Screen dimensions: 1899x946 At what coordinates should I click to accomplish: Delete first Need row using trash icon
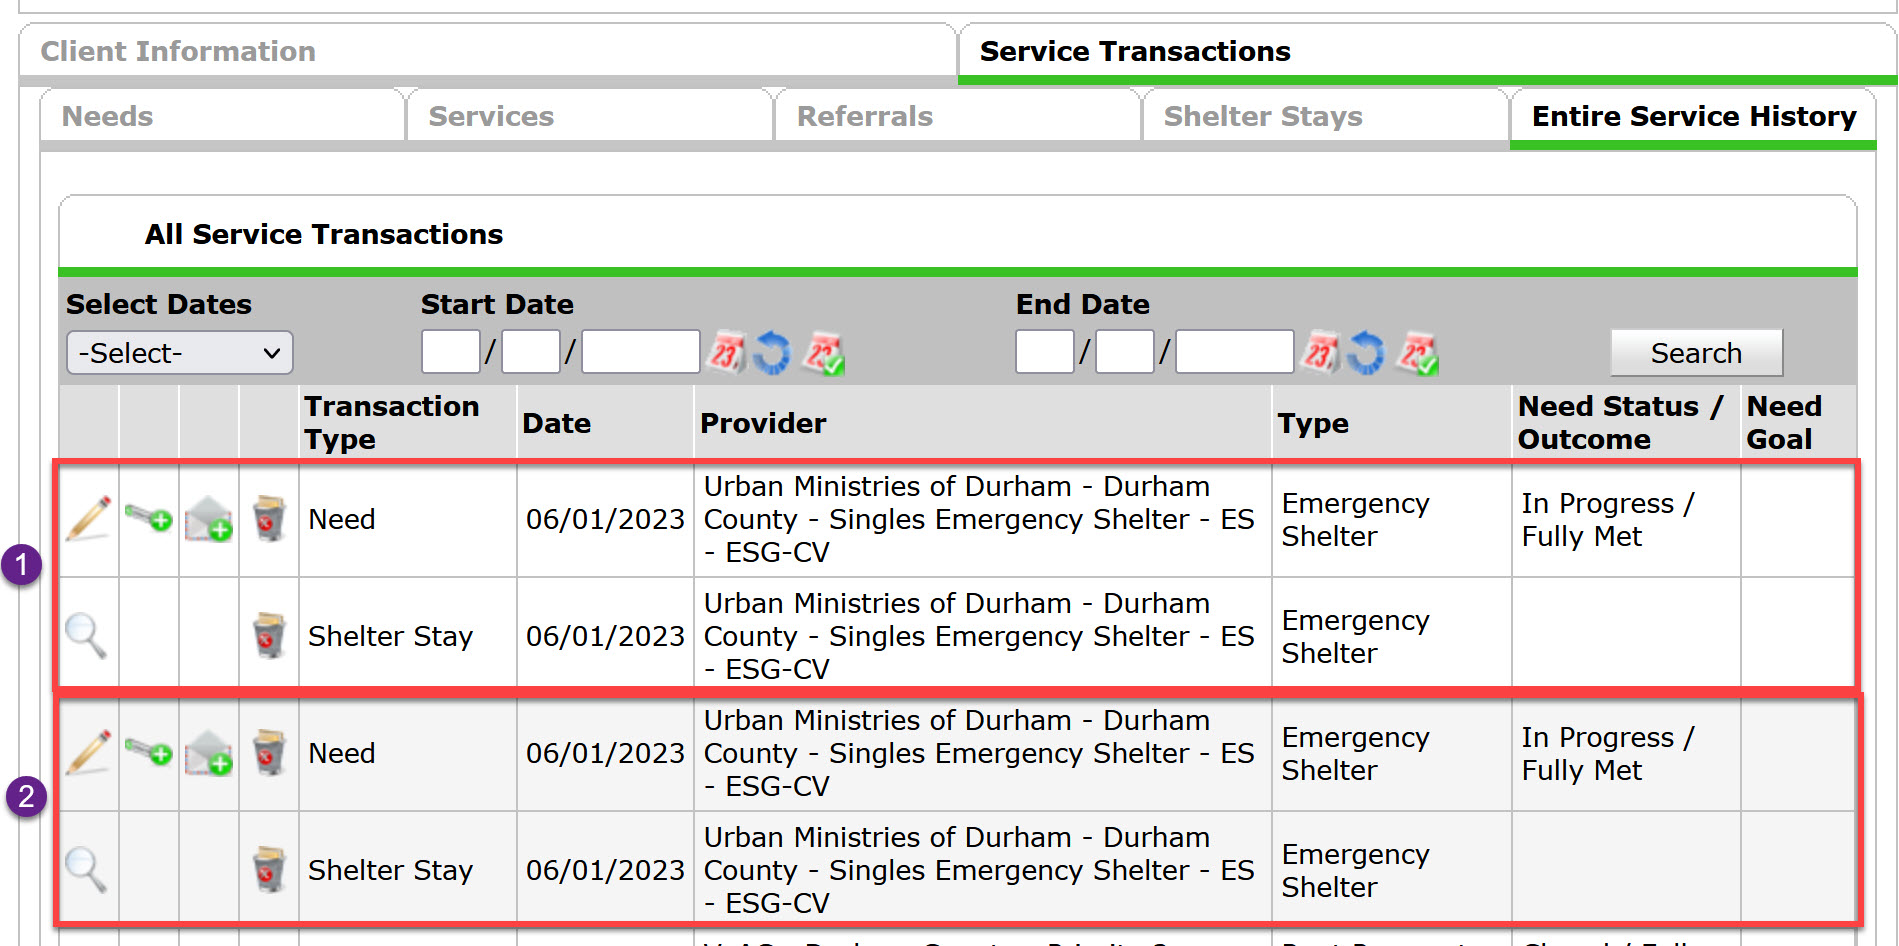point(268,518)
